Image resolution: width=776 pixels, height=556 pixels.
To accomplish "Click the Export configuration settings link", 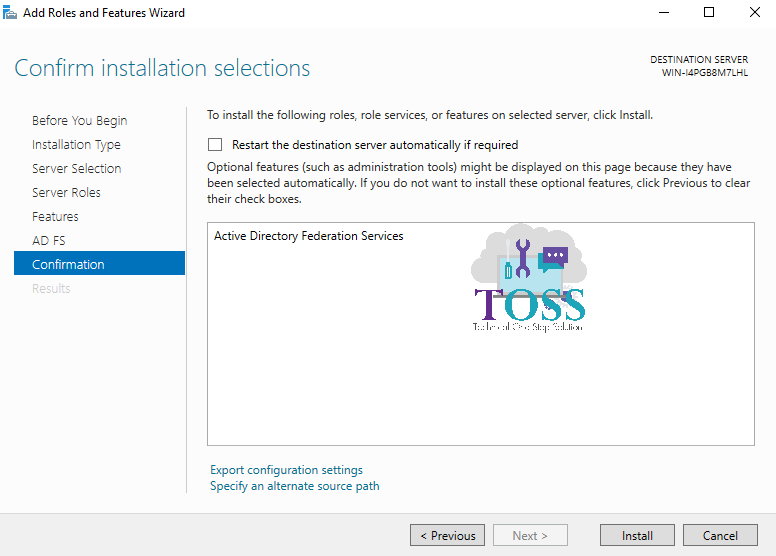I will tap(286, 470).
